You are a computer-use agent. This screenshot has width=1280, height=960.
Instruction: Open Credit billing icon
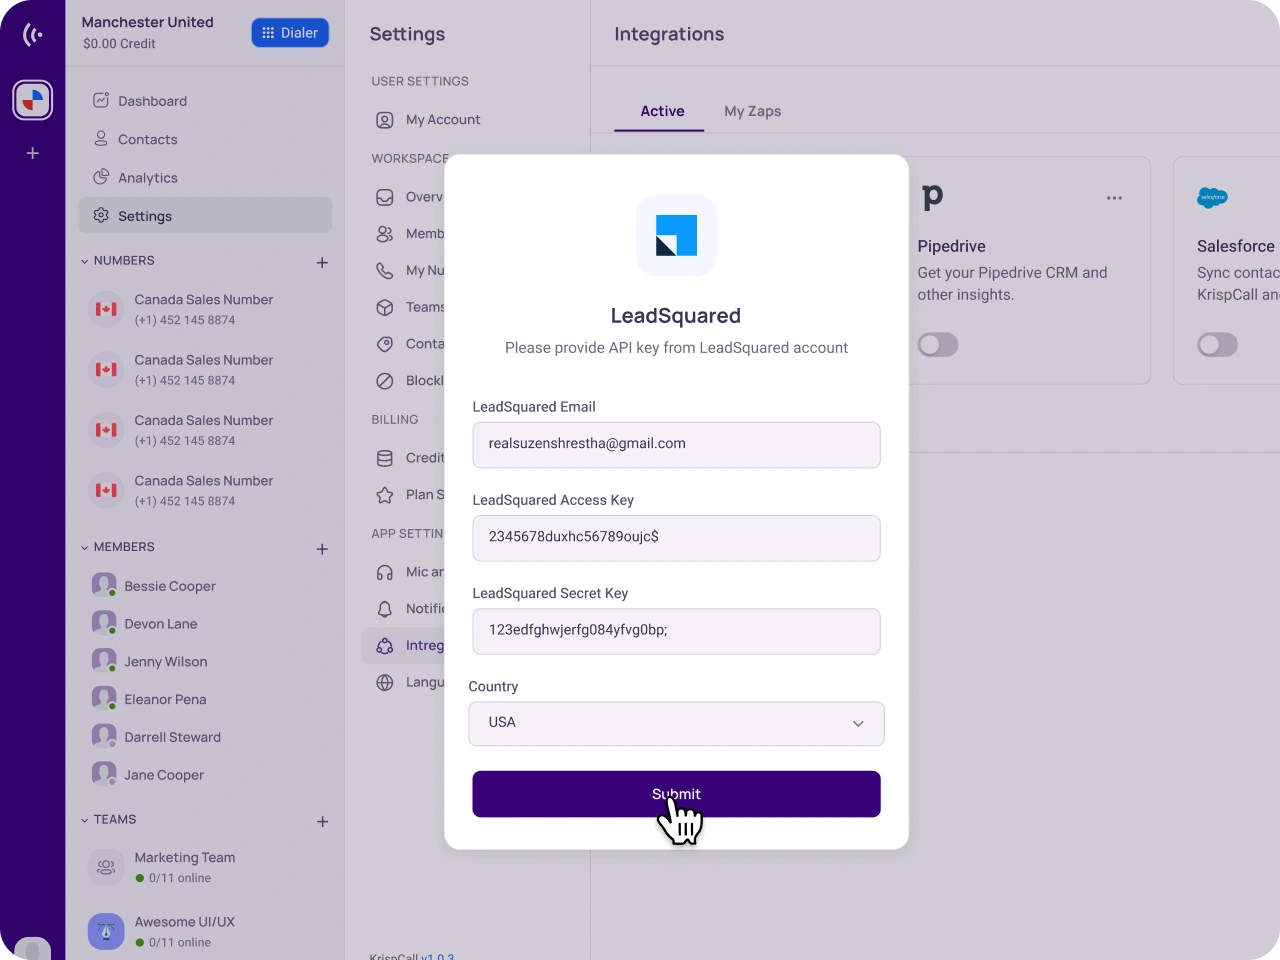385,458
